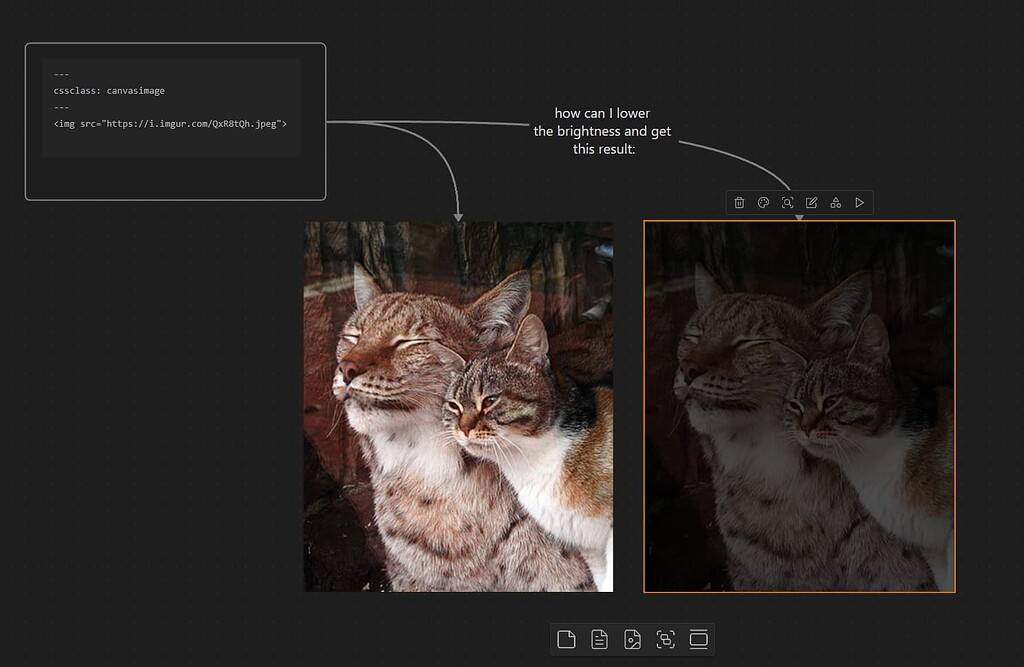Click the card outline icon in bottom toolbar

tap(697, 638)
